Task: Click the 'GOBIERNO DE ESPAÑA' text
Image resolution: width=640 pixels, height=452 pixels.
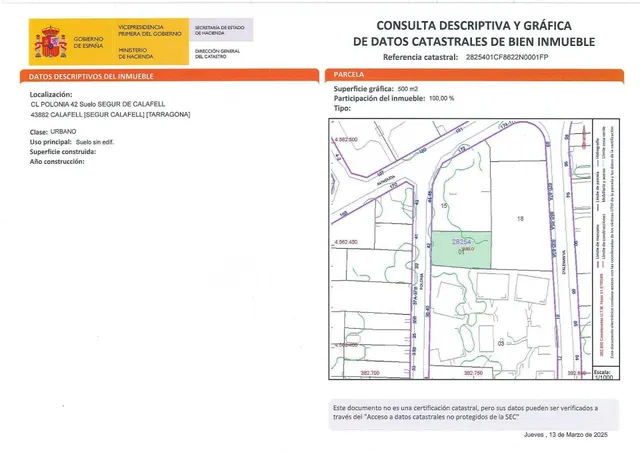Action: click(x=89, y=42)
